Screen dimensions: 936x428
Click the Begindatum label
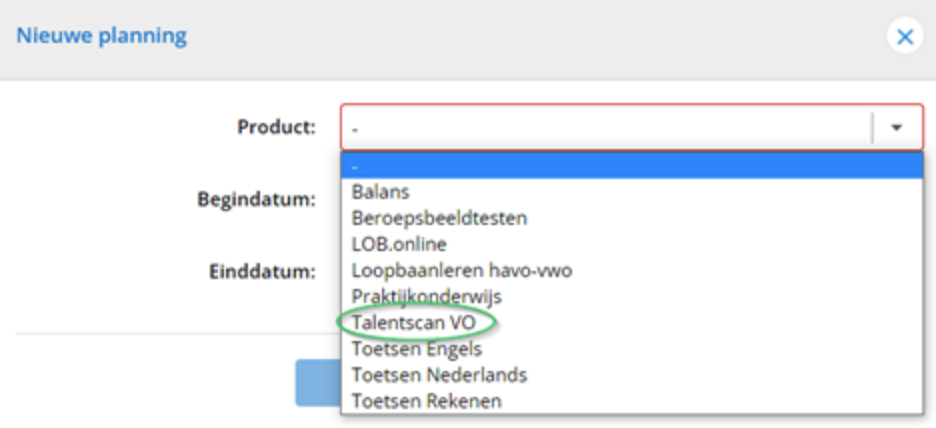(256, 198)
